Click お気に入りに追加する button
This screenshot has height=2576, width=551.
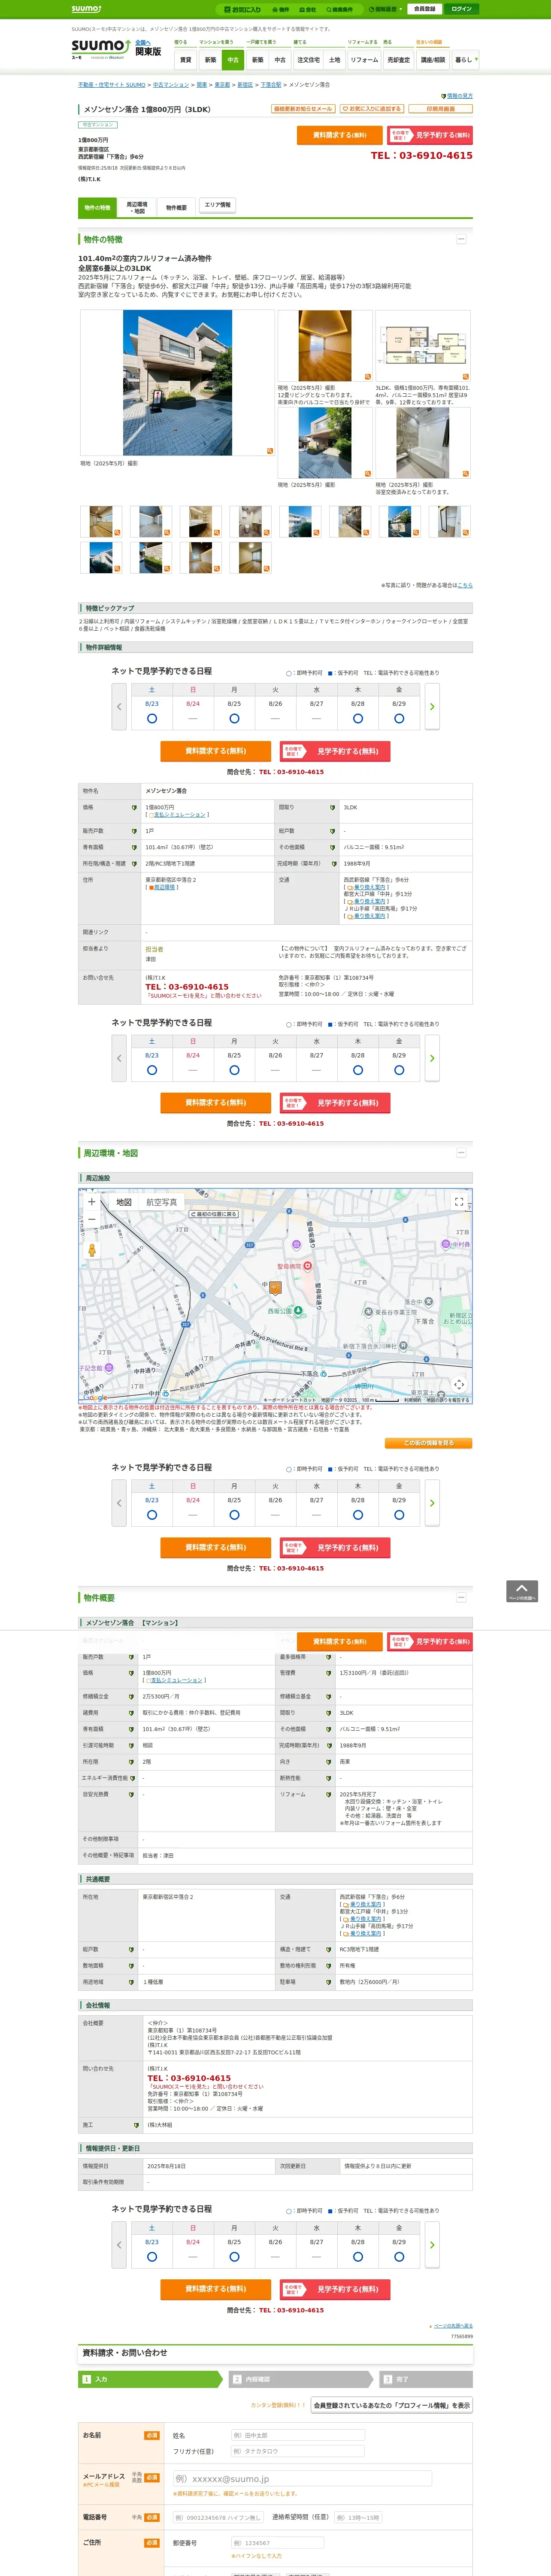click(372, 109)
